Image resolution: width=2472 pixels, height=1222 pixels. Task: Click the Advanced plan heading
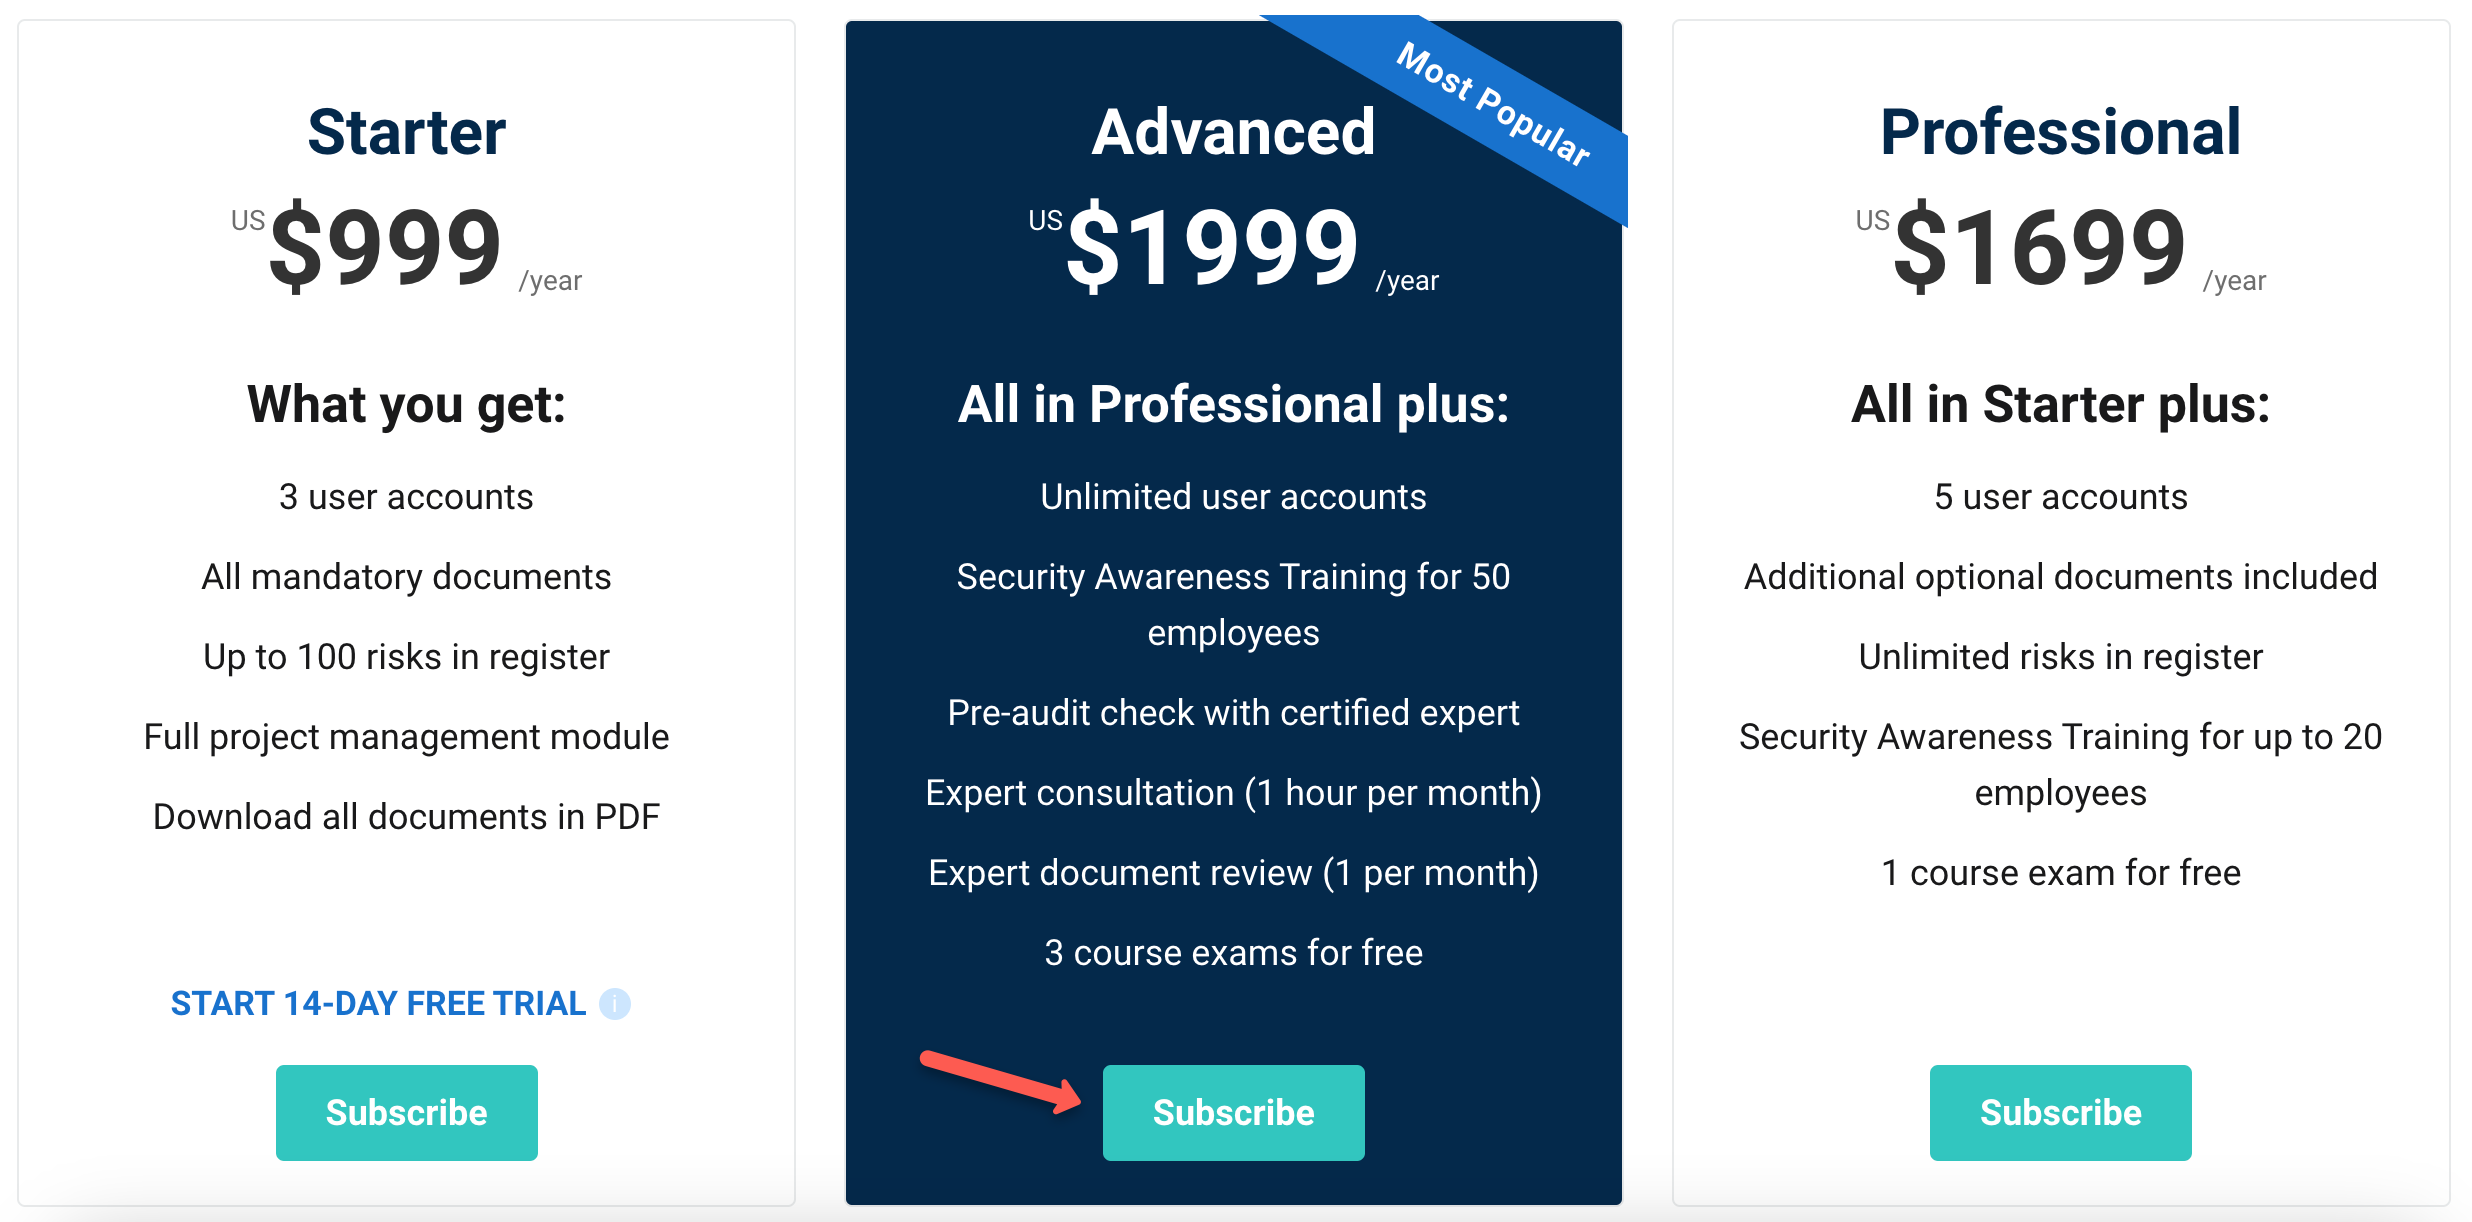pyautogui.click(x=1233, y=131)
